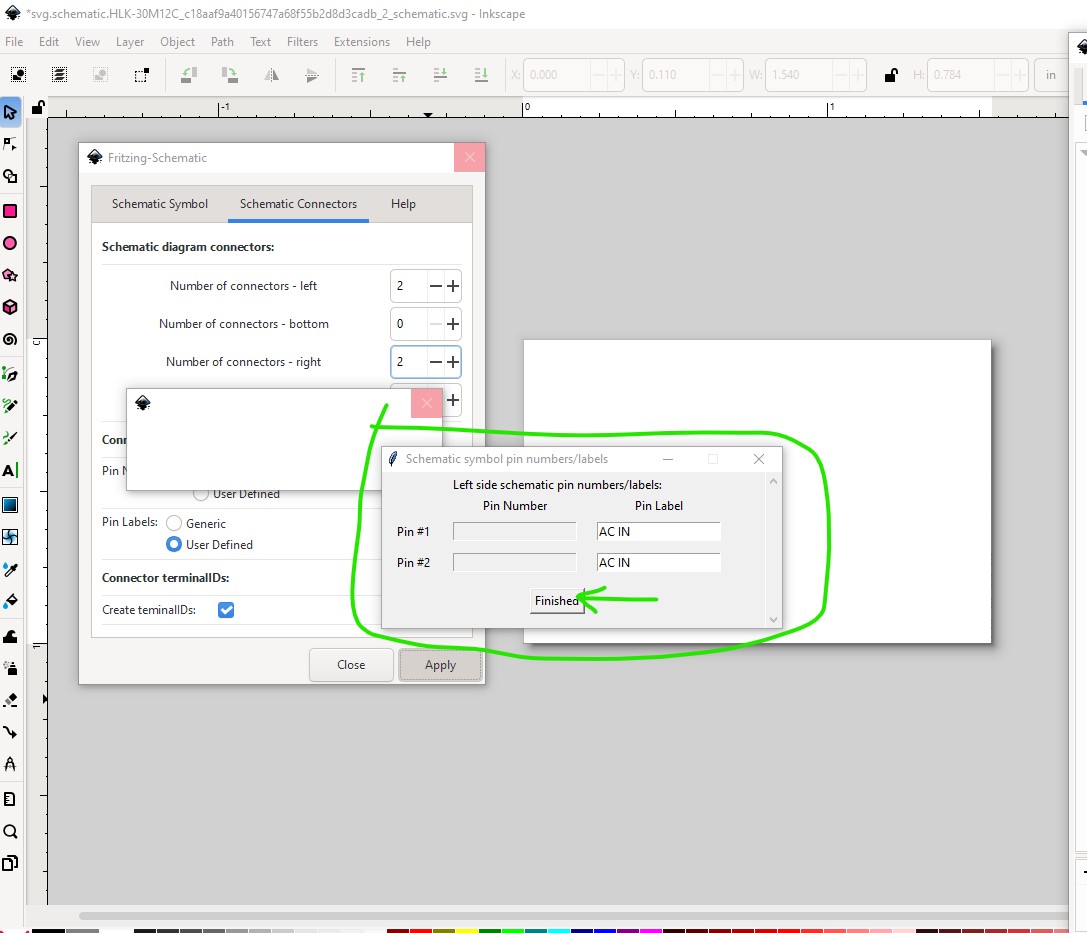Viewport: 1087px width, 933px height.
Task: Select the Node editing tool
Action: click(x=10, y=144)
